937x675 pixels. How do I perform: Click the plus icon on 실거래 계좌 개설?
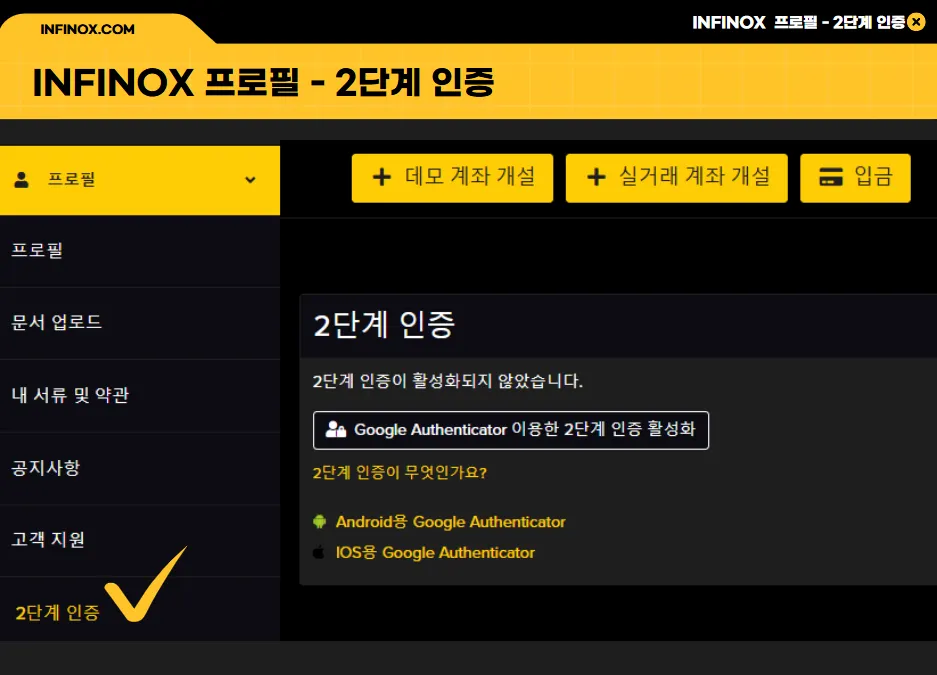pos(596,177)
